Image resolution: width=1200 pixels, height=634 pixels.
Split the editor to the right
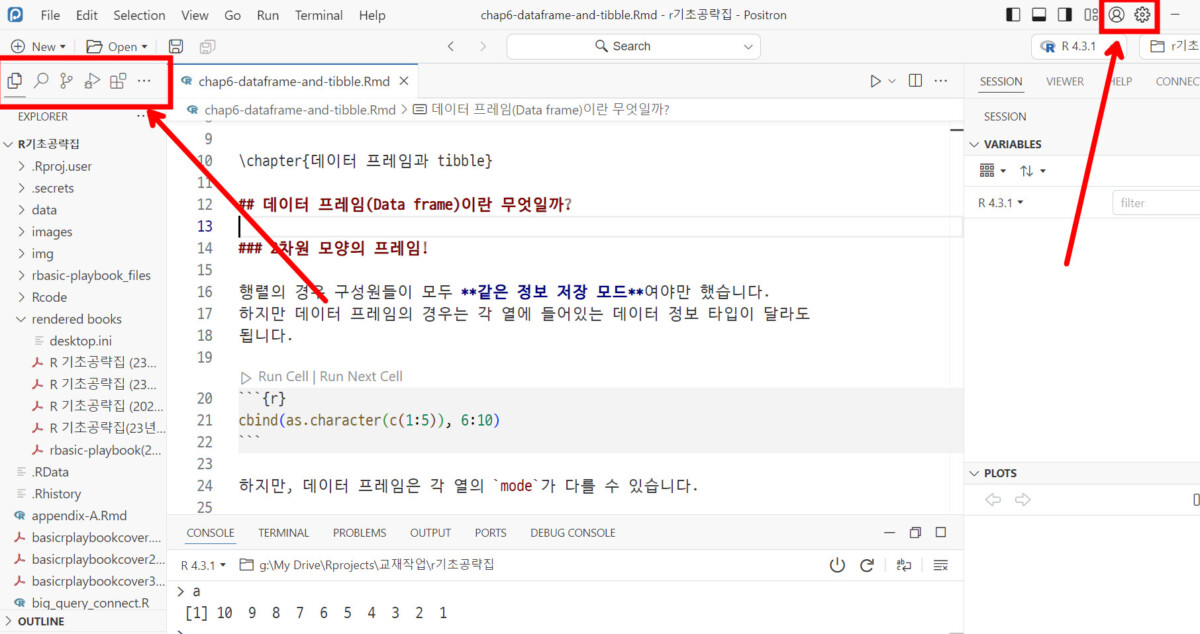914,81
